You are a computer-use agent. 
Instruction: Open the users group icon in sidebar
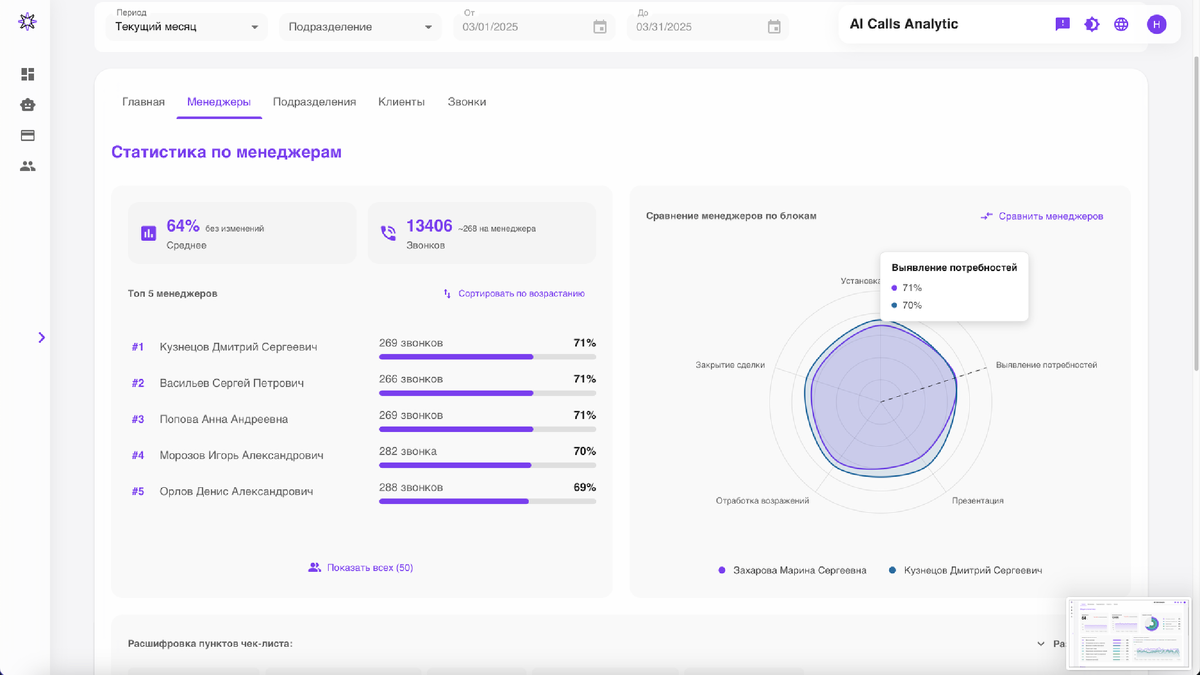[x=28, y=166]
